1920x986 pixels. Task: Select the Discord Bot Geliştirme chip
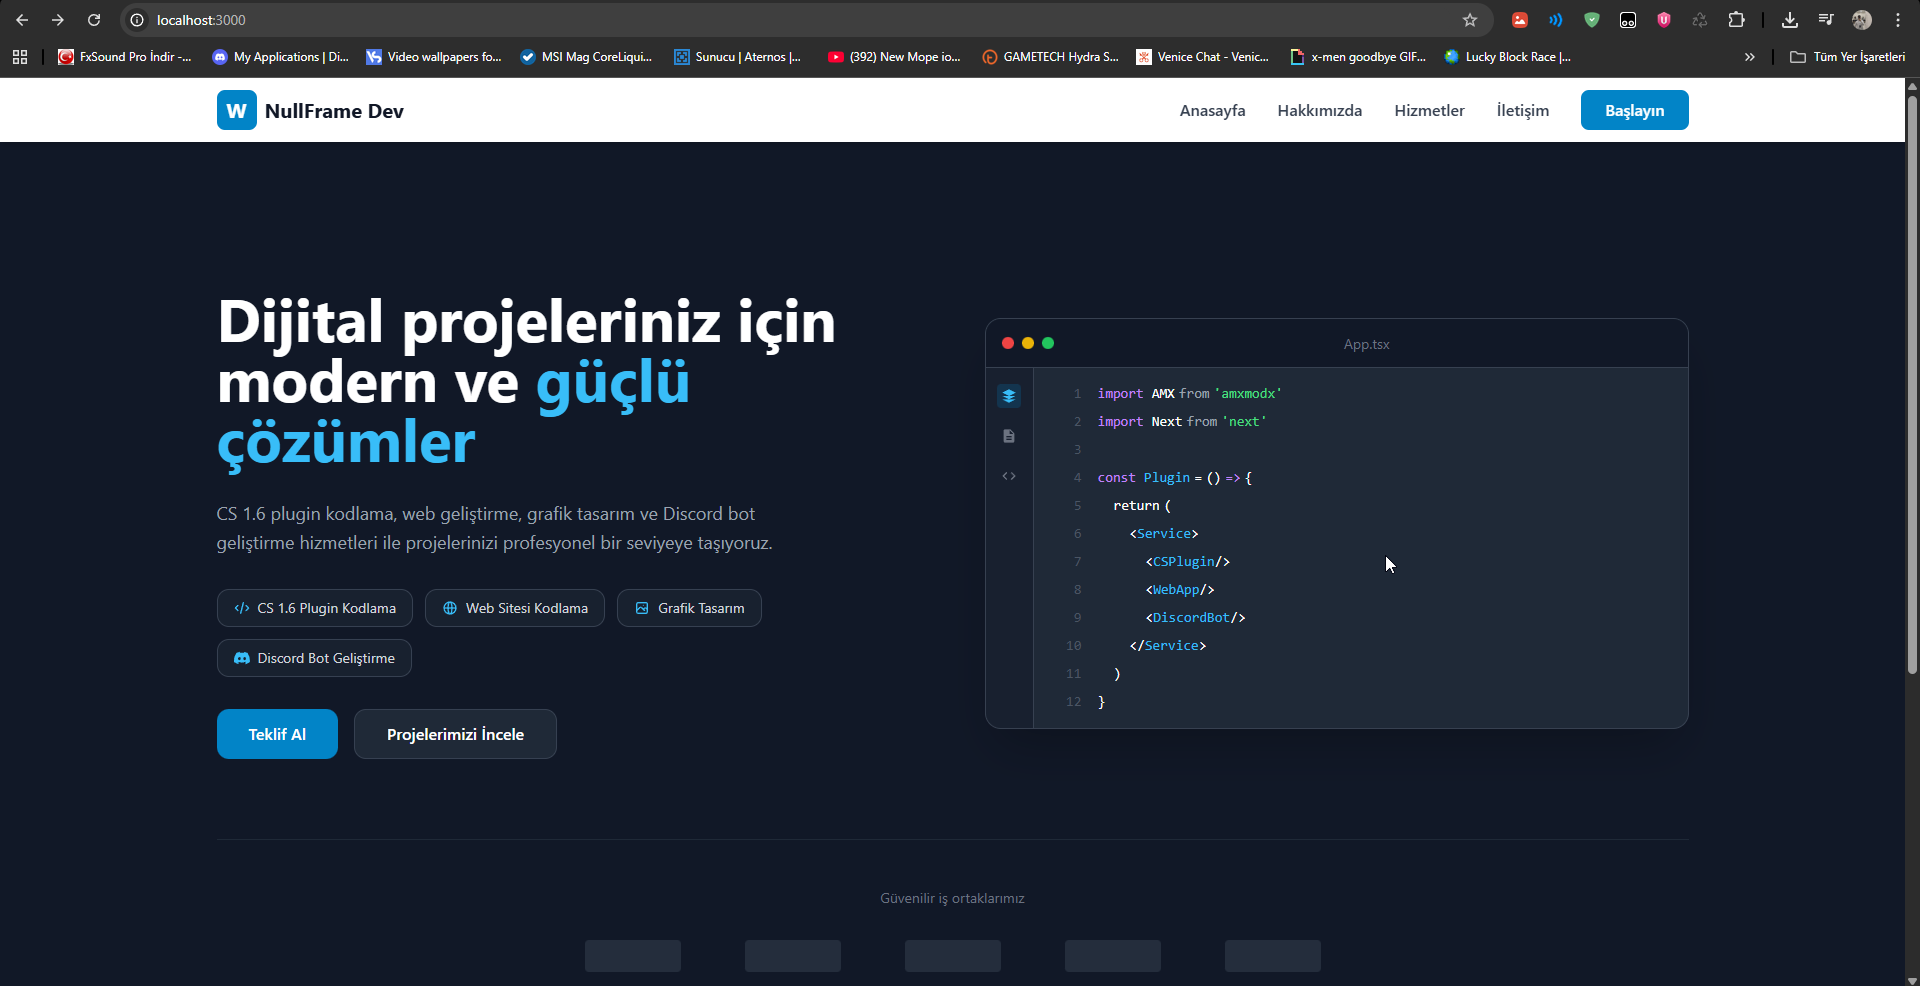[x=314, y=658]
